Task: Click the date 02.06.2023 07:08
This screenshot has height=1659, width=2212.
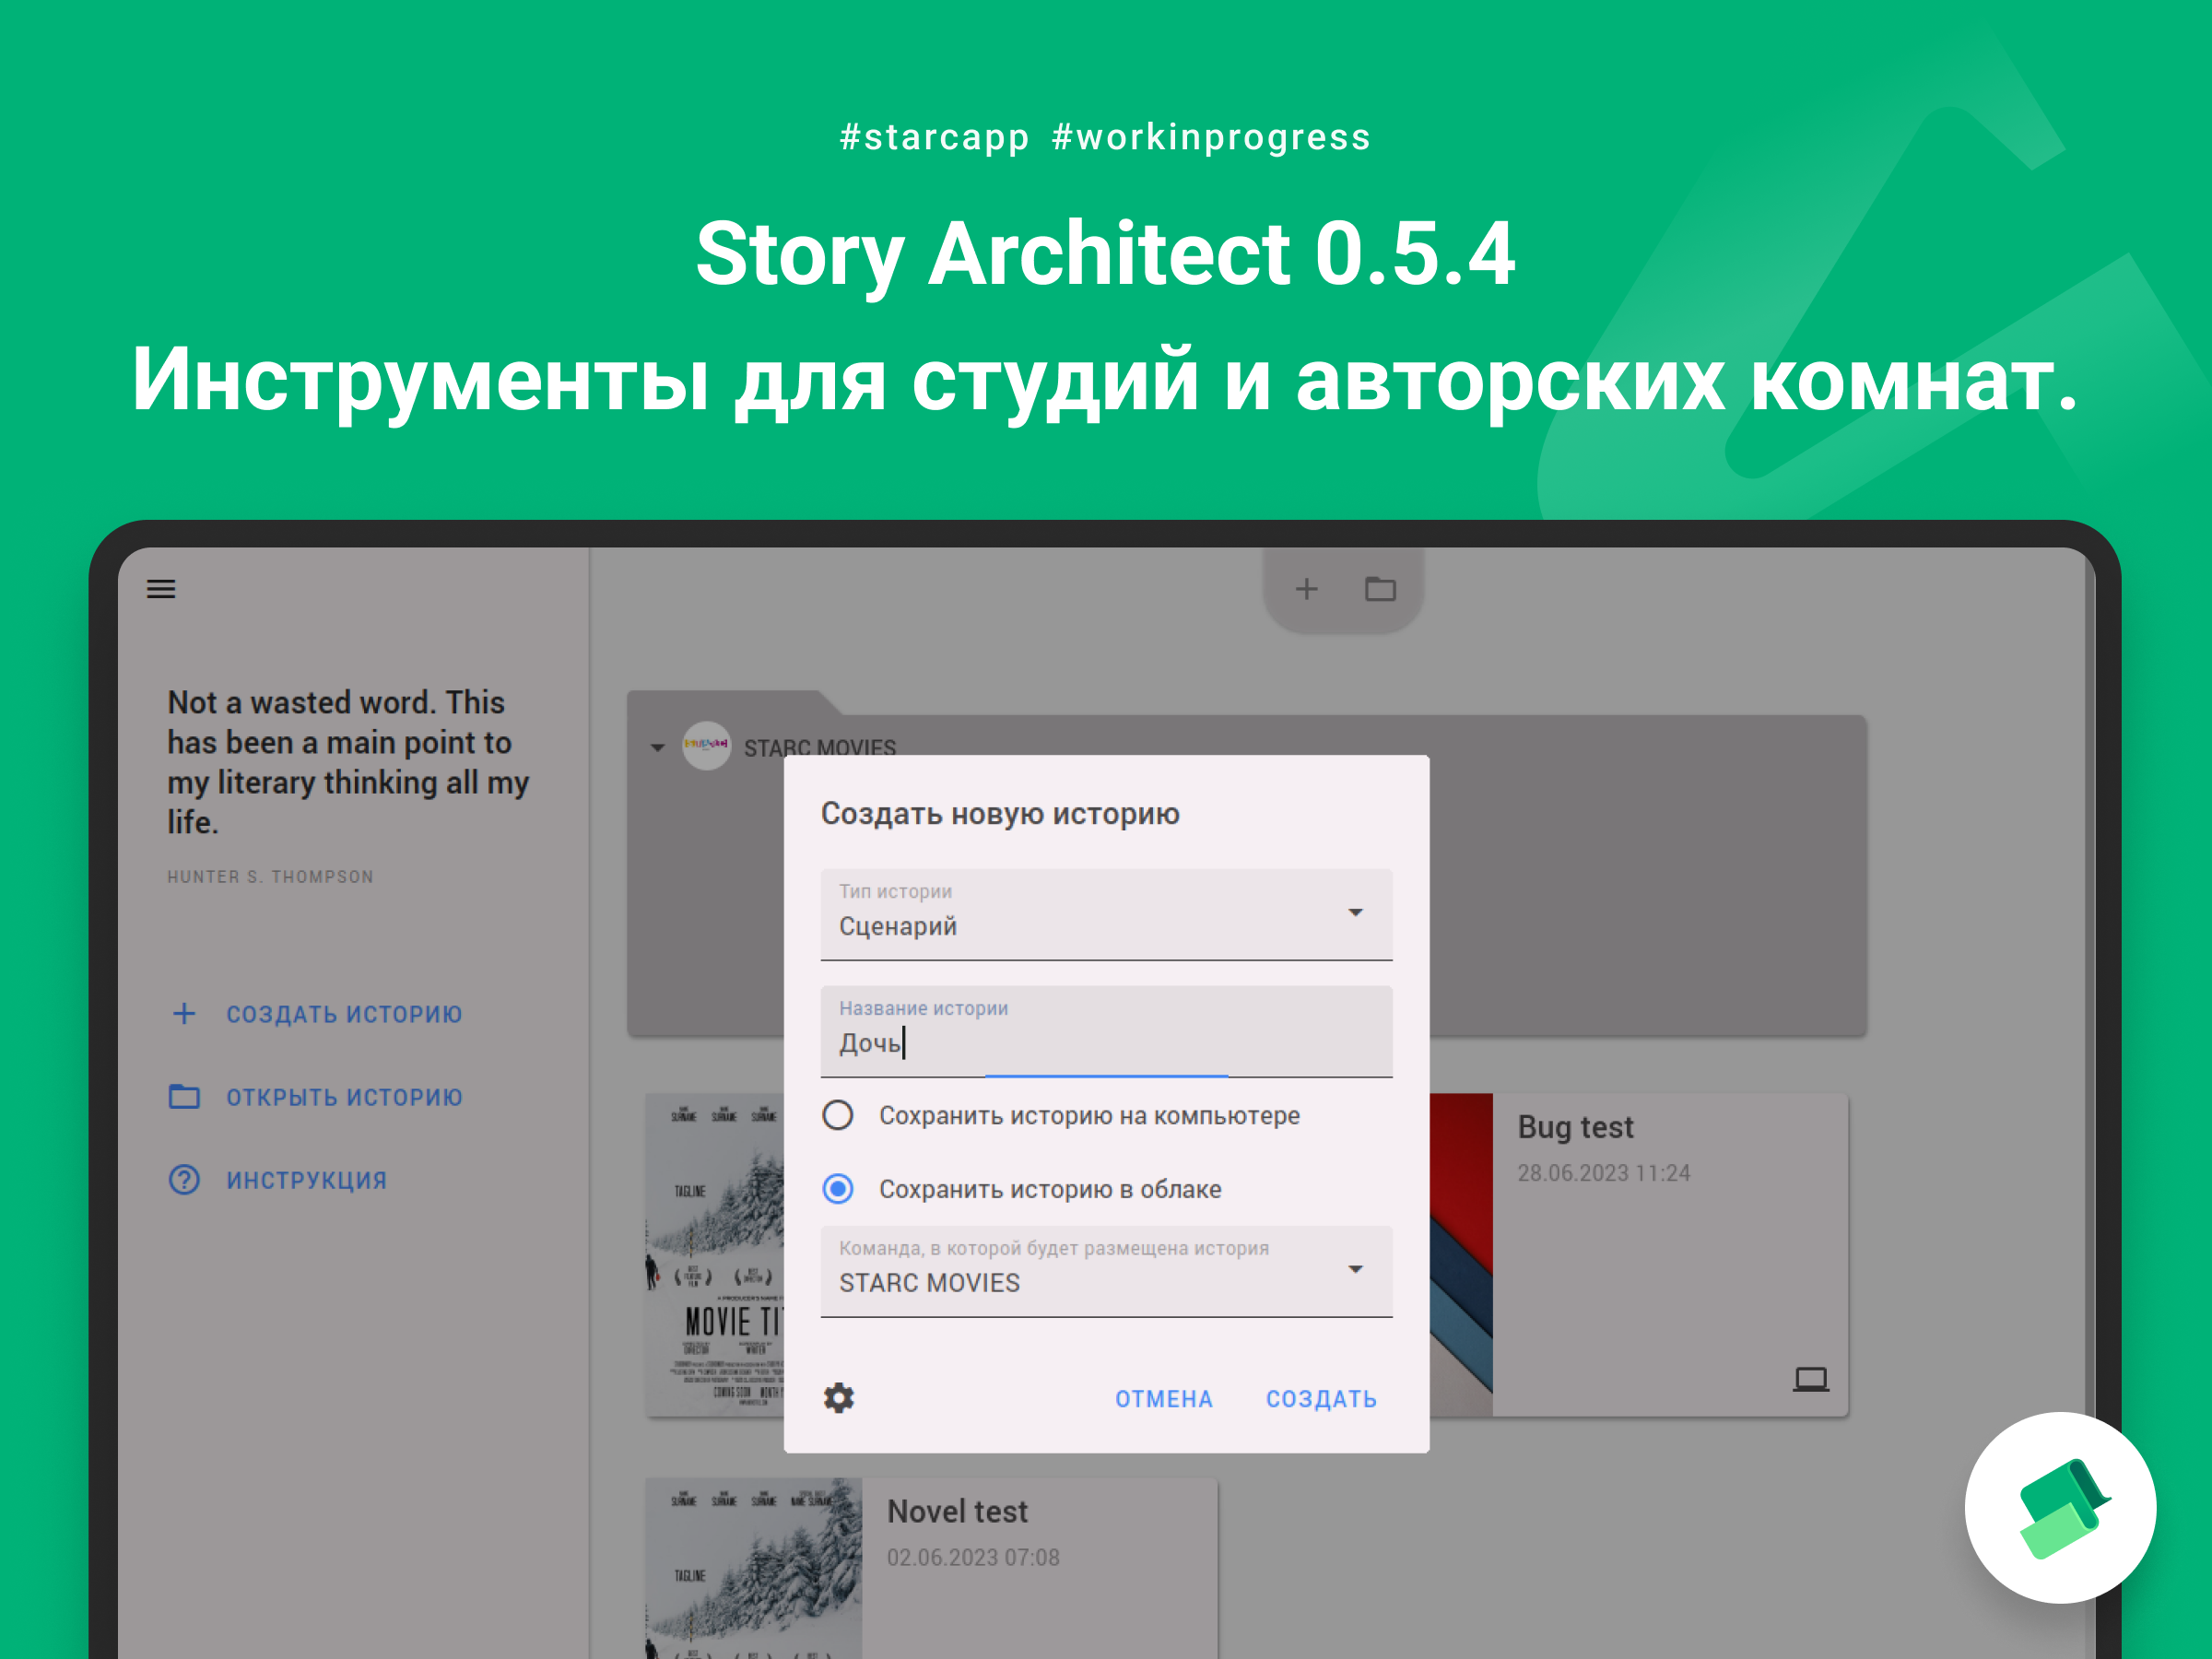Action: [x=973, y=1557]
